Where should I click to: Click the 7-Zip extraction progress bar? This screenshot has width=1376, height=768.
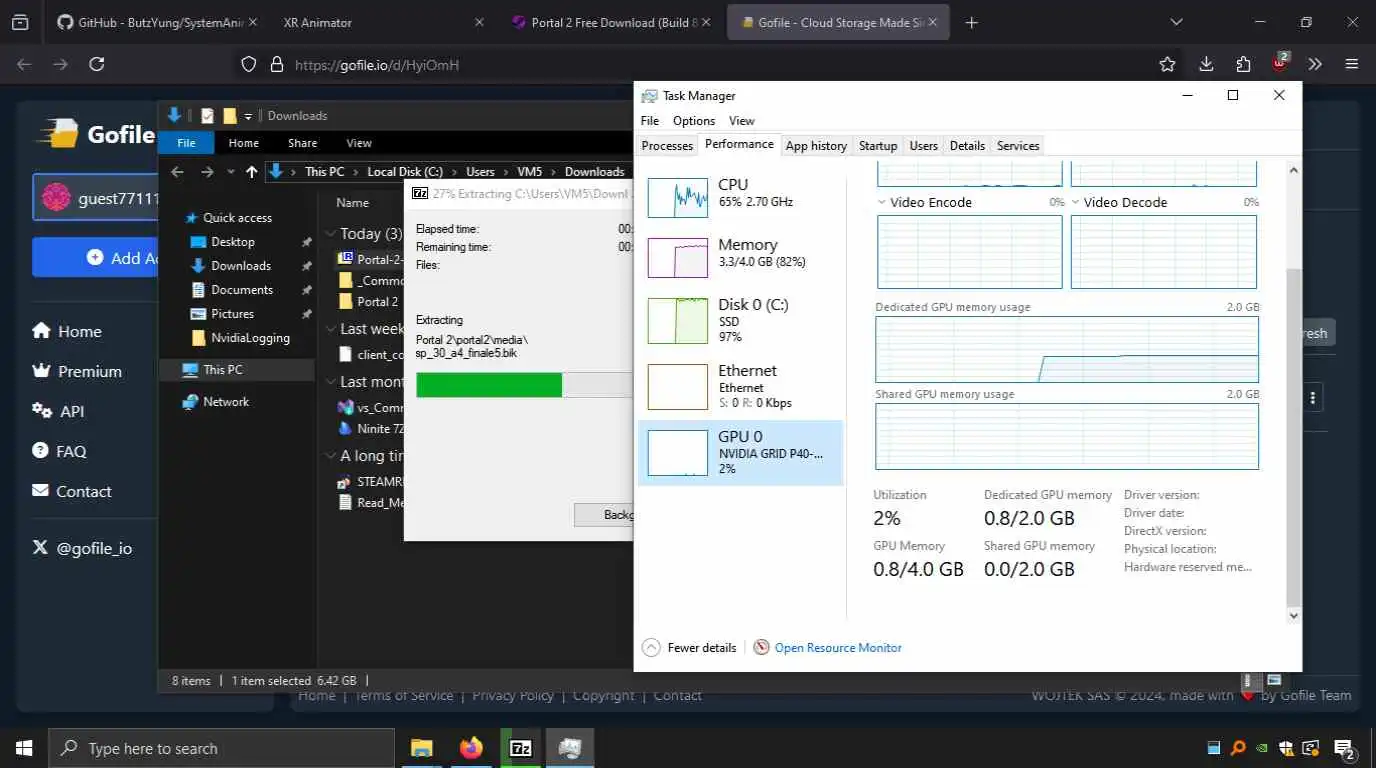(524, 385)
